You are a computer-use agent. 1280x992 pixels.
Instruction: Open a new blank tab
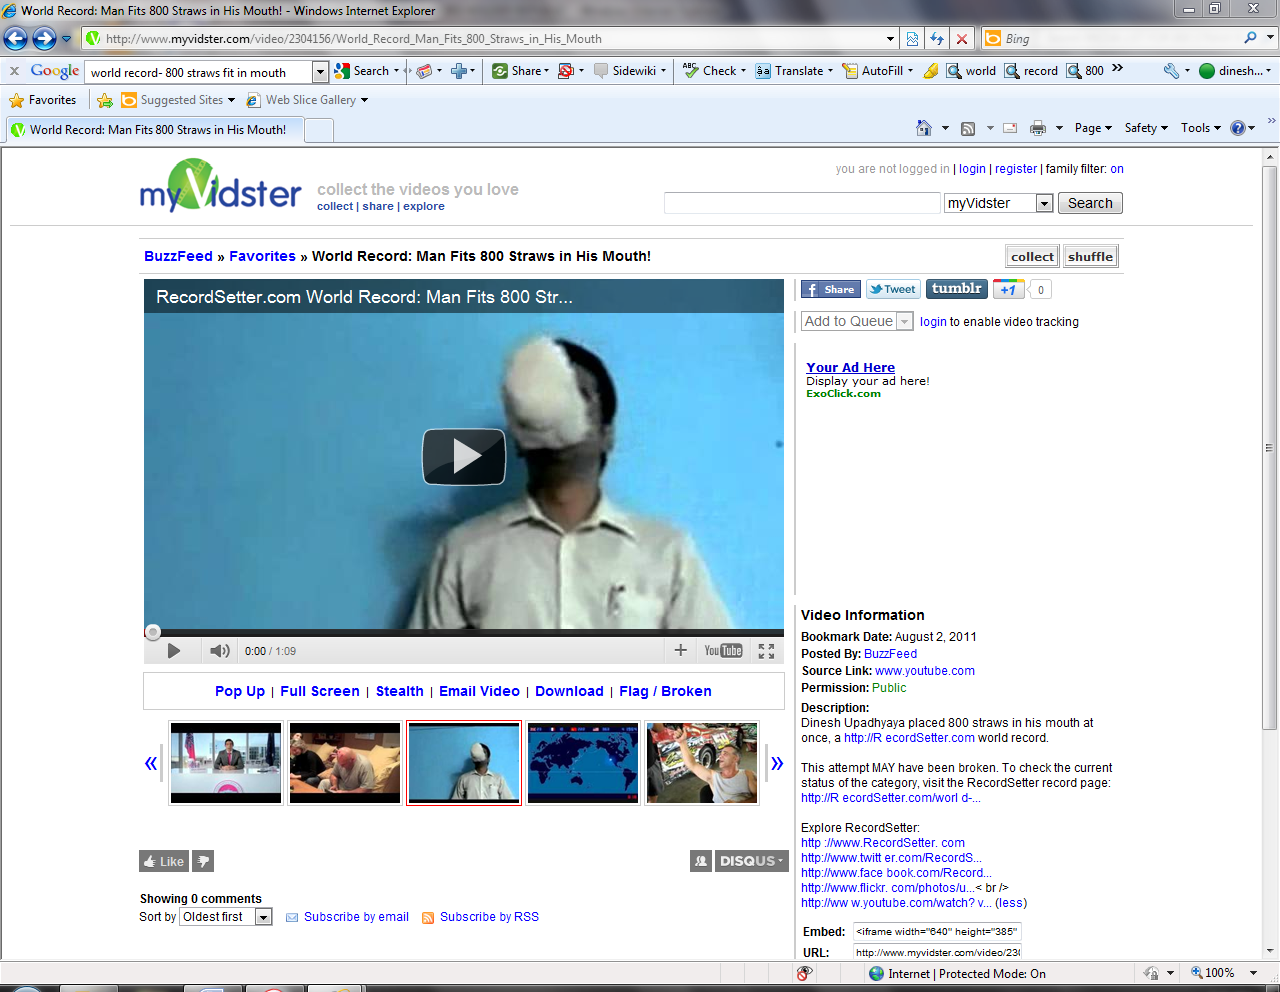click(318, 131)
